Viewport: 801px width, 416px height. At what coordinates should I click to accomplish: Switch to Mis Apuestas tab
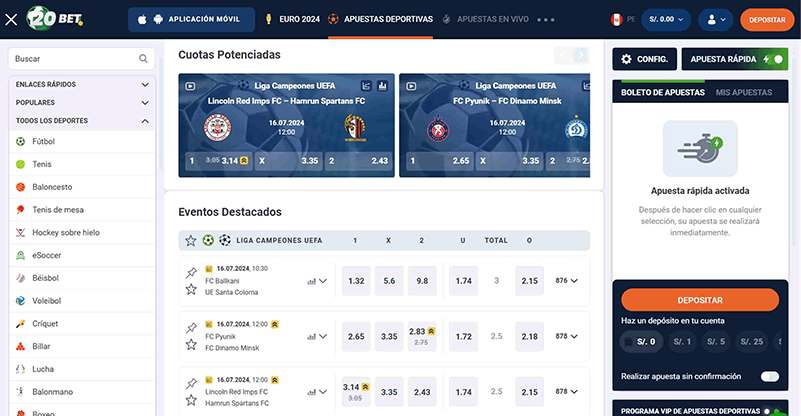744,93
